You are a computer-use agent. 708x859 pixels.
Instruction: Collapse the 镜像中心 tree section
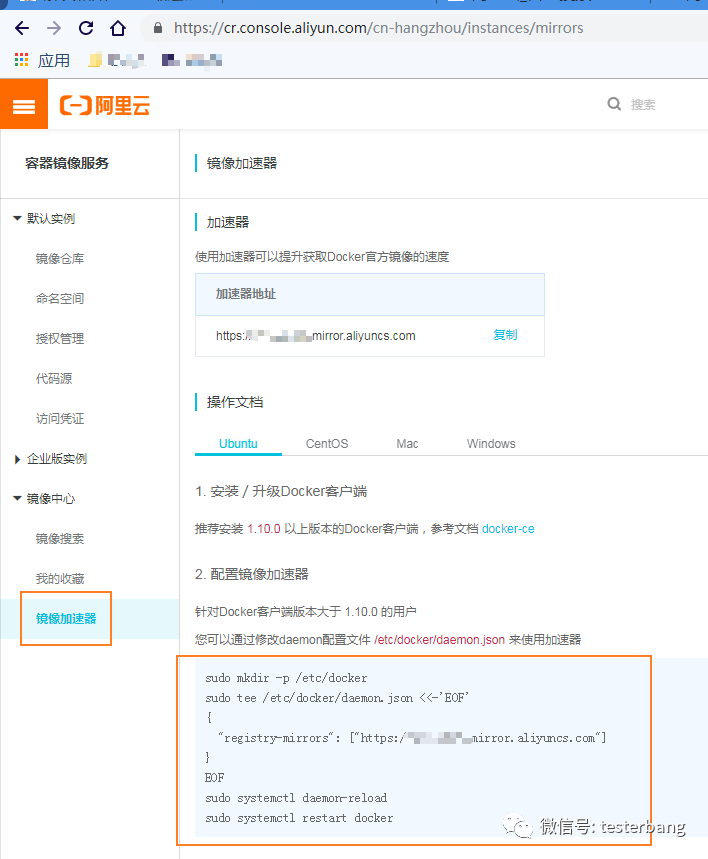(x=17, y=499)
